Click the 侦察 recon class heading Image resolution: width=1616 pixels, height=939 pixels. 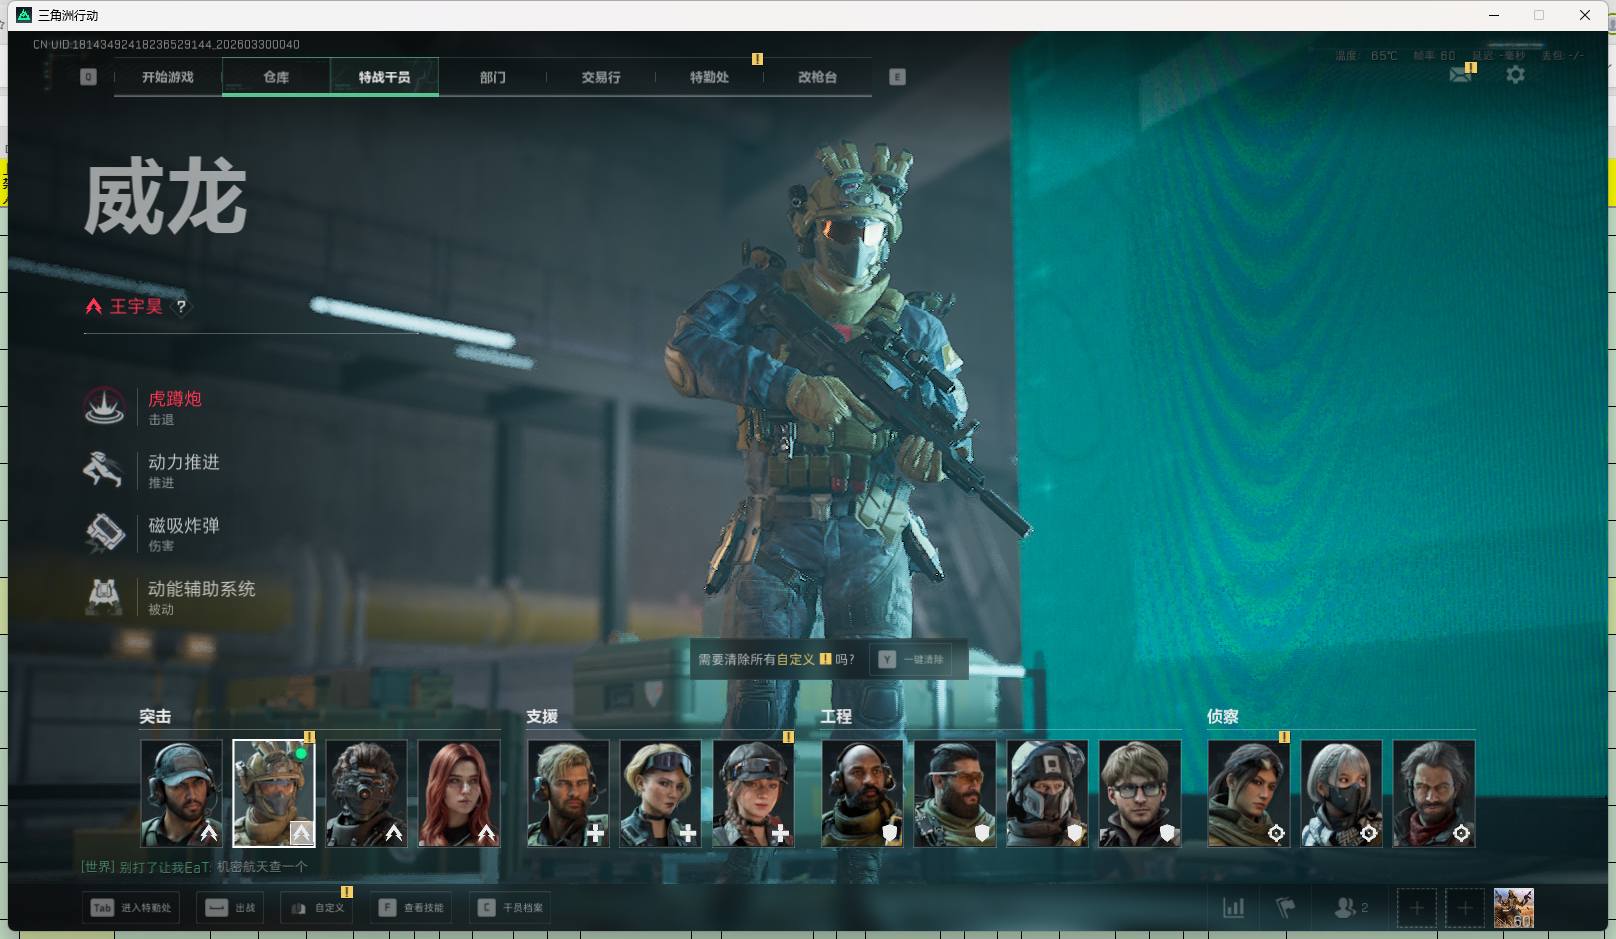pyautogui.click(x=1223, y=716)
